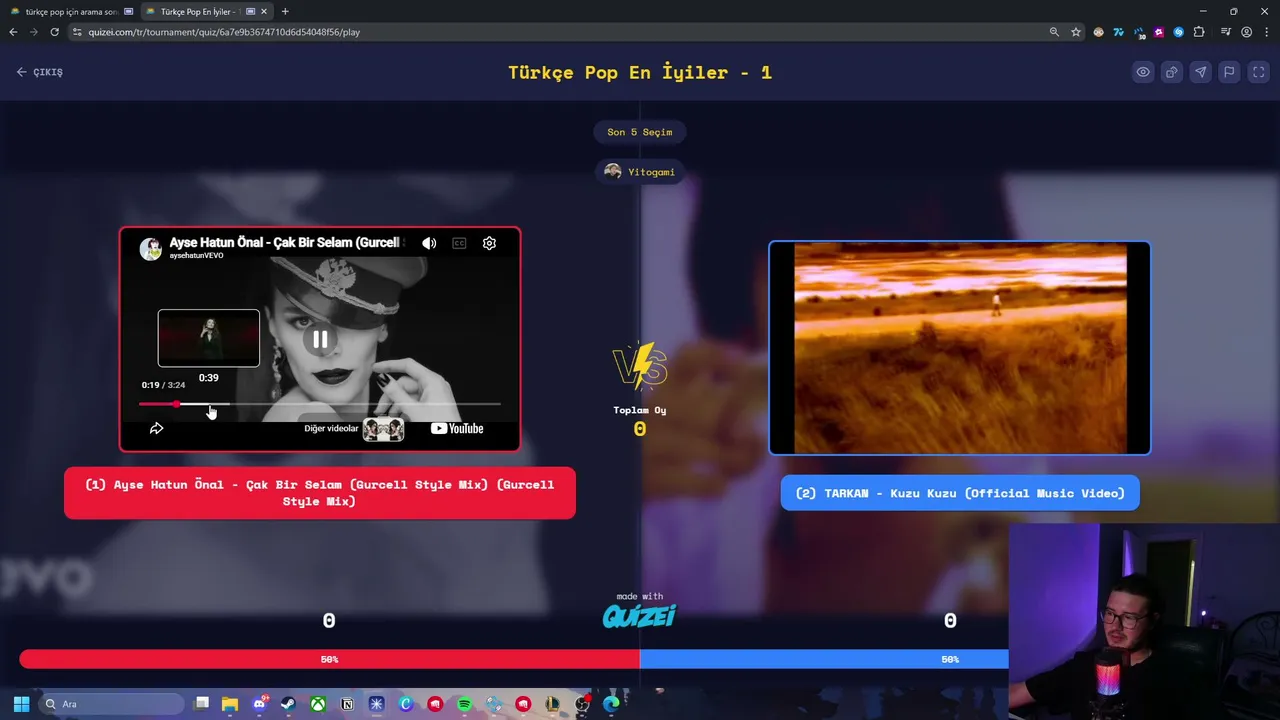Open YouTube player settings gear
Image resolution: width=1280 pixels, height=720 pixels.
(x=489, y=243)
